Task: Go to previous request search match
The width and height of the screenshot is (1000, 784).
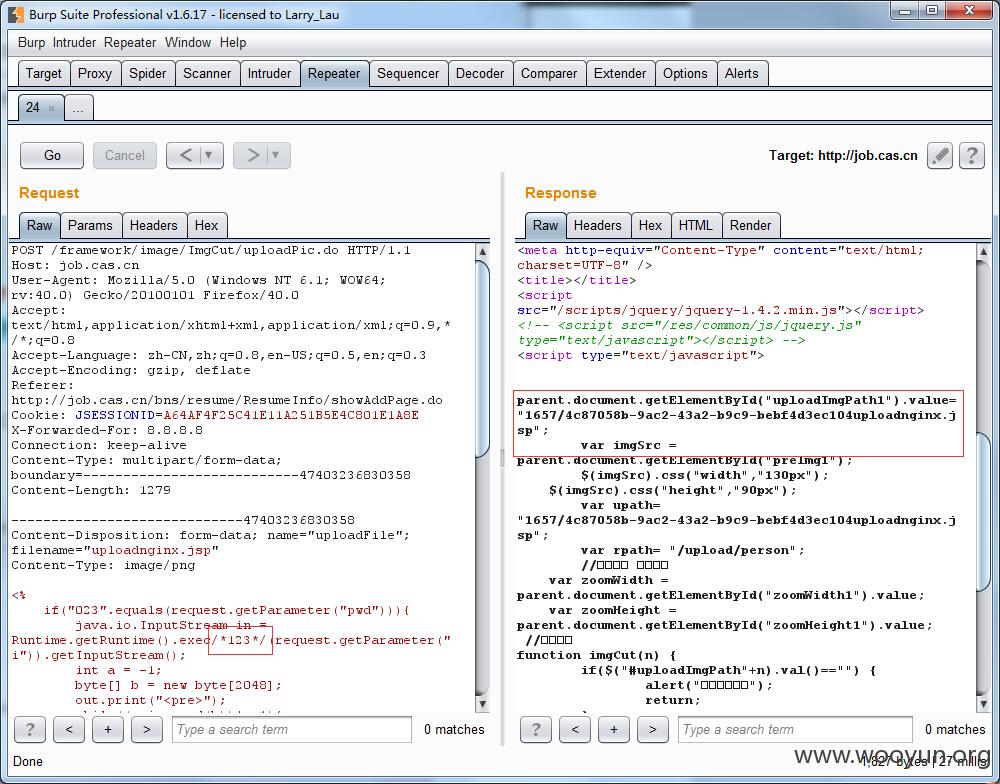Action: tap(69, 729)
